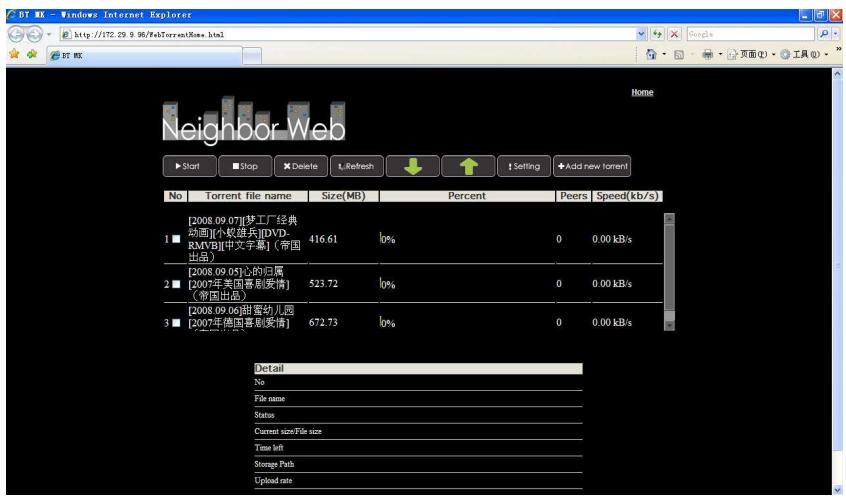Click the Home page house icon
The image size is (846, 498).
[x=651, y=54]
